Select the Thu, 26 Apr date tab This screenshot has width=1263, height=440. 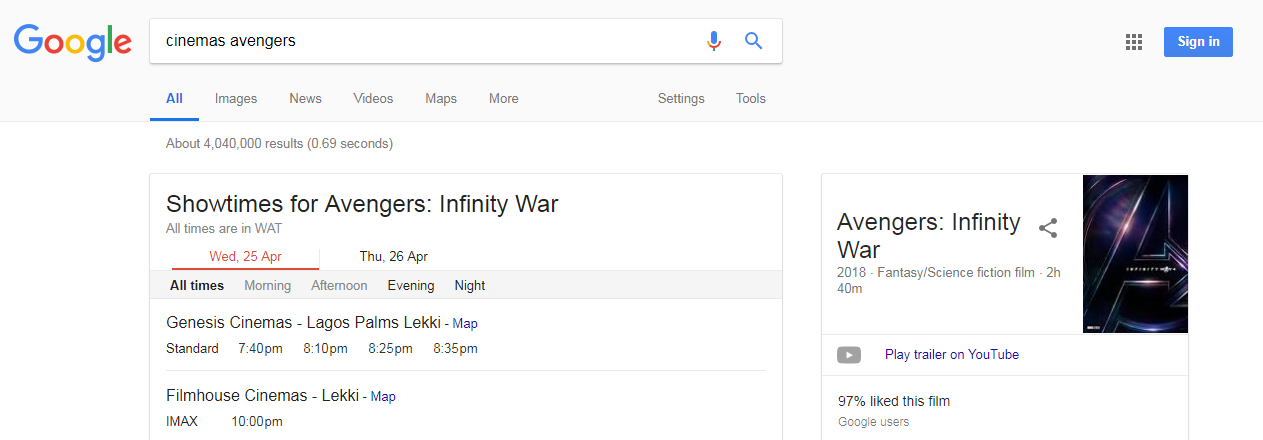394,256
